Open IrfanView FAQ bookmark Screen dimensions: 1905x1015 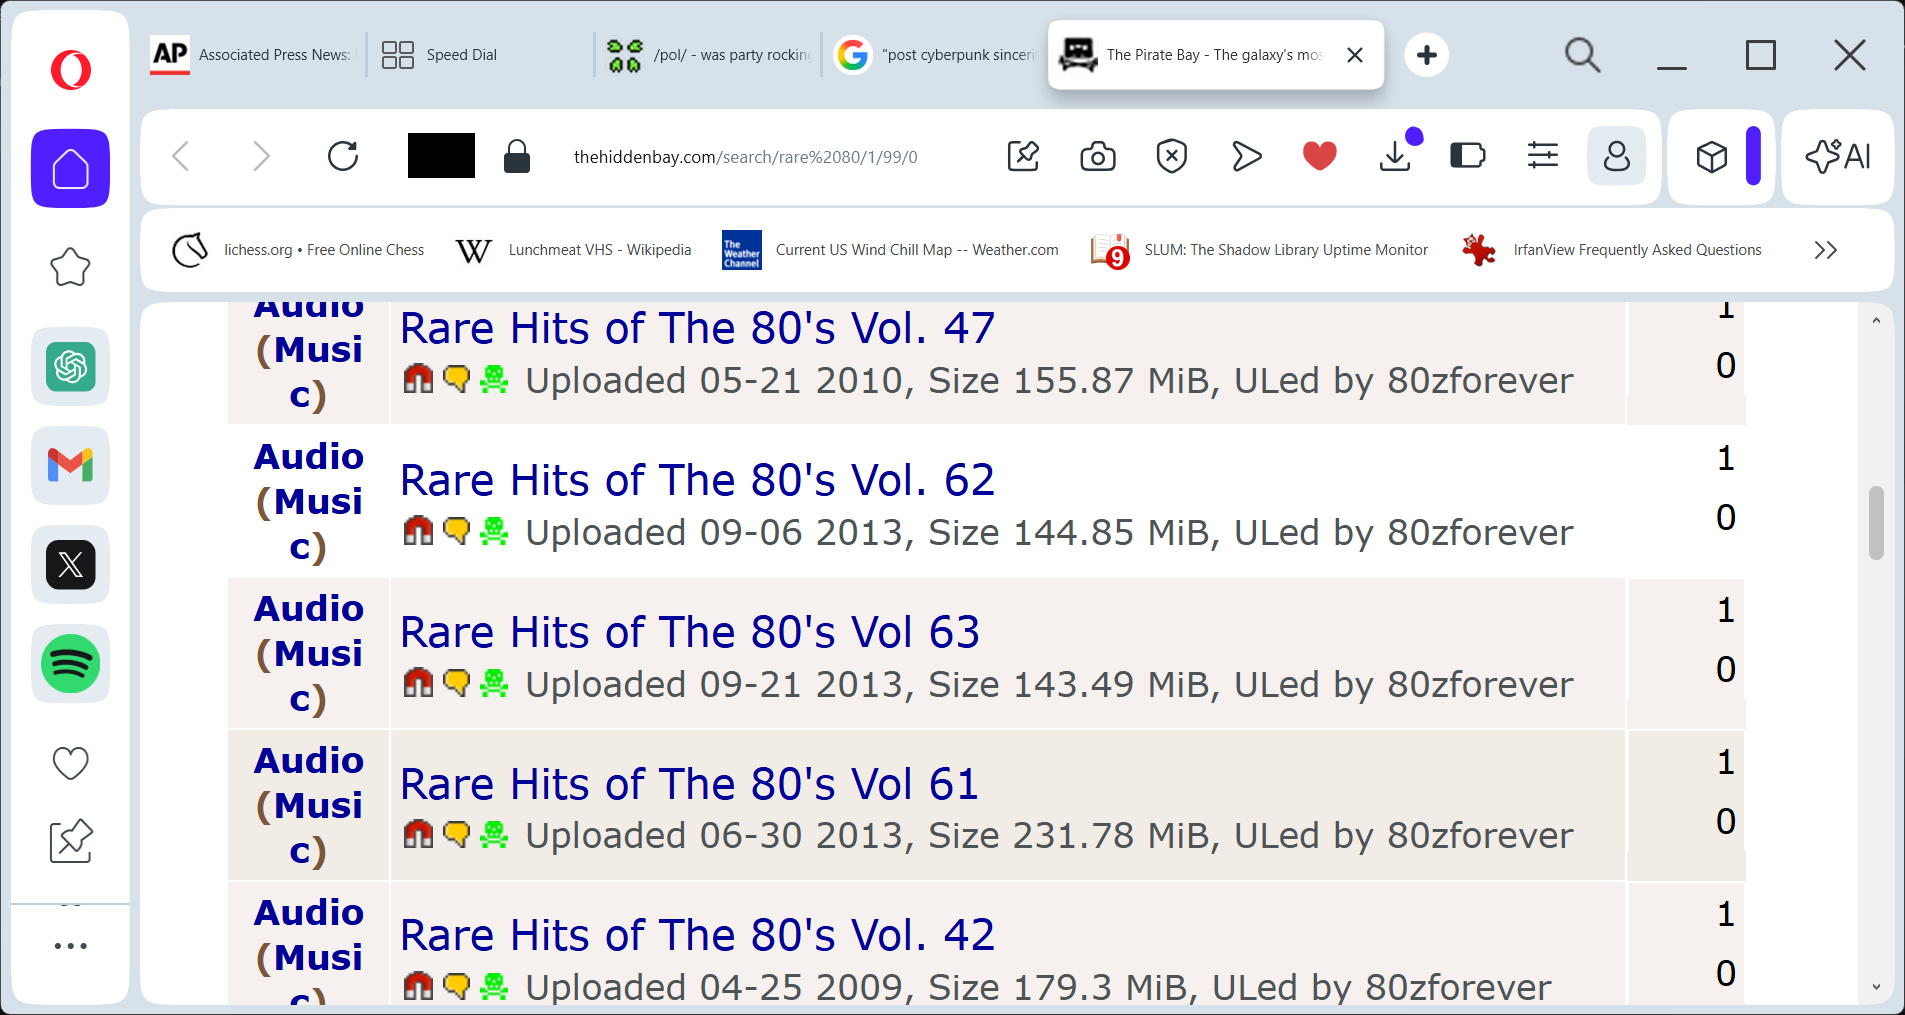tap(1612, 250)
